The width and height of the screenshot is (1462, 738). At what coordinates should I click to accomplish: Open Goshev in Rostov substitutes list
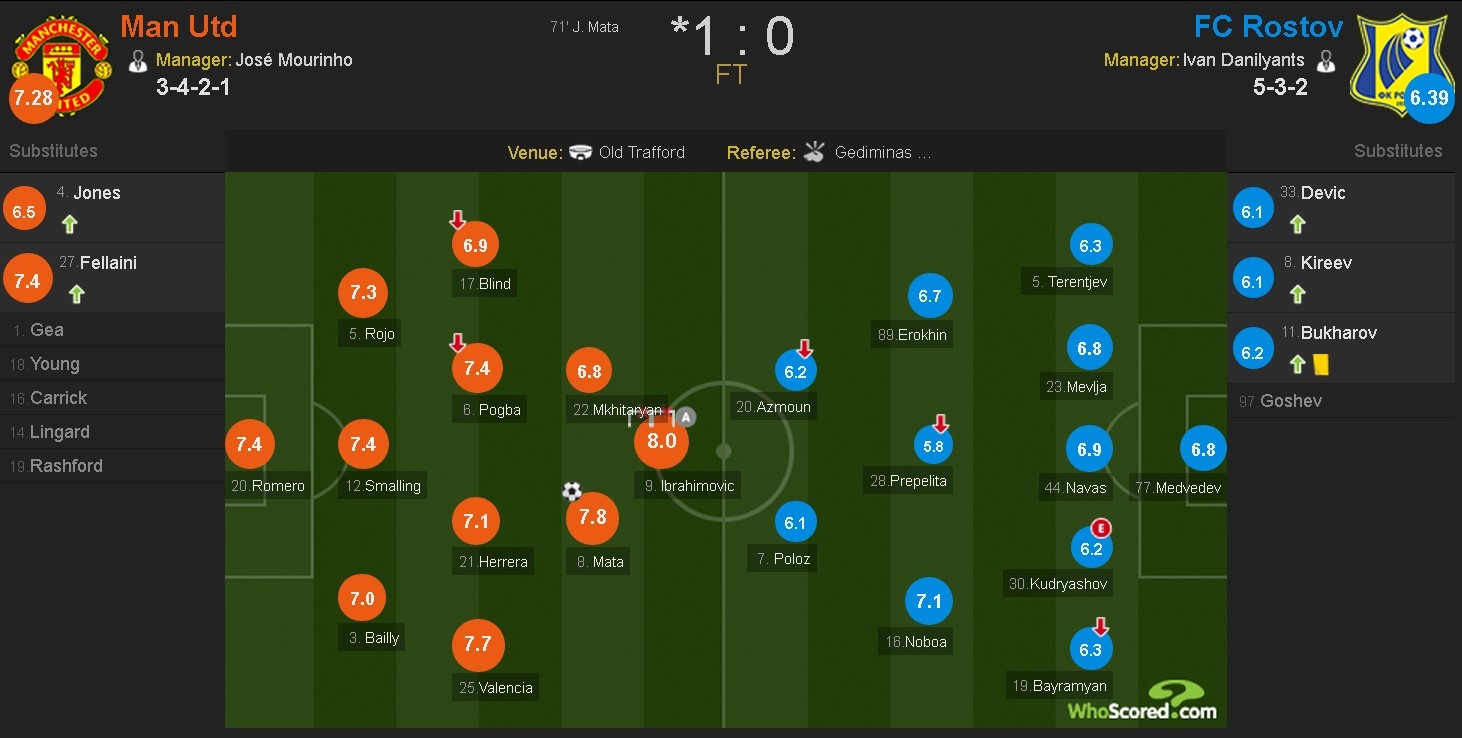(x=1291, y=401)
